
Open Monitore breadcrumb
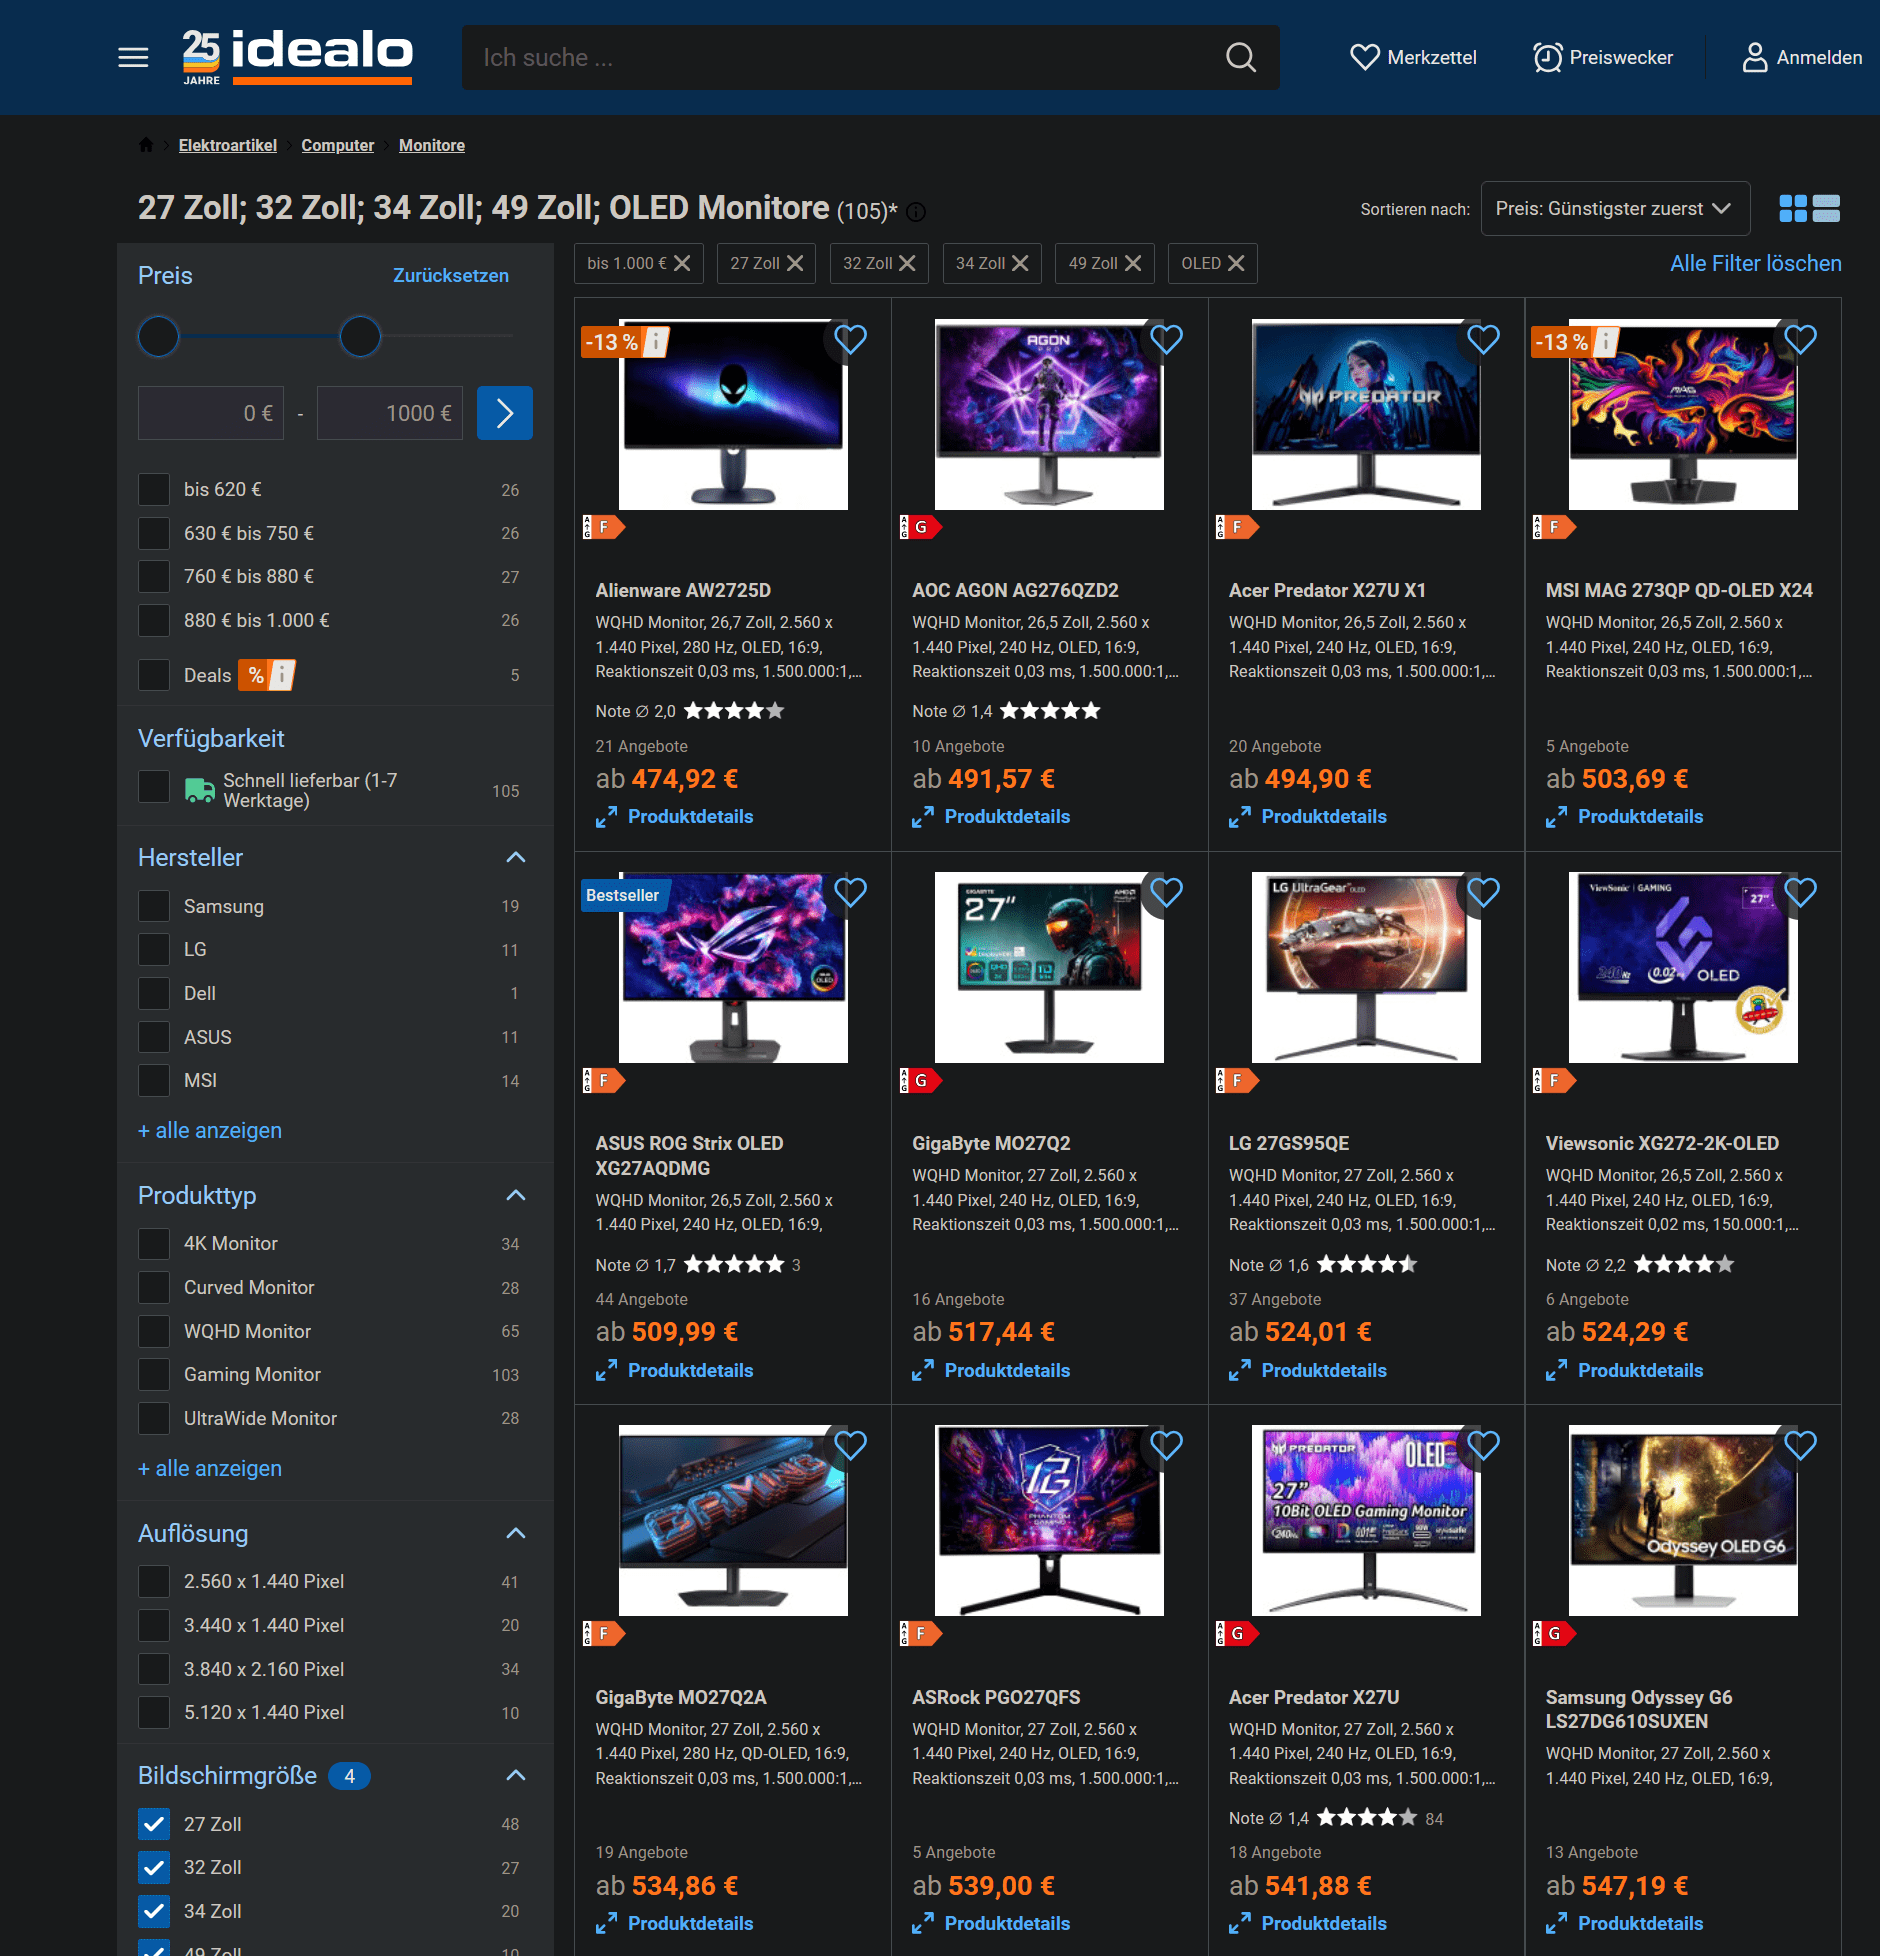coord(432,145)
